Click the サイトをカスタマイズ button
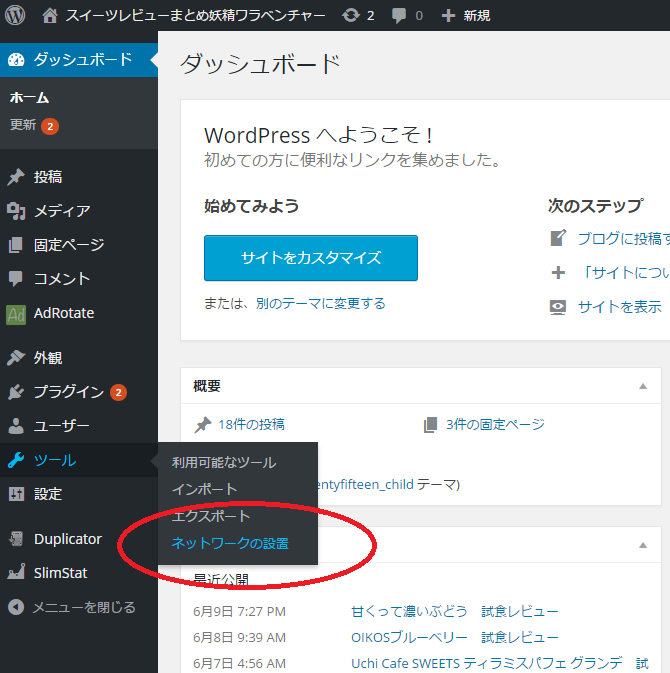The height and width of the screenshot is (673, 670). [311, 258]
